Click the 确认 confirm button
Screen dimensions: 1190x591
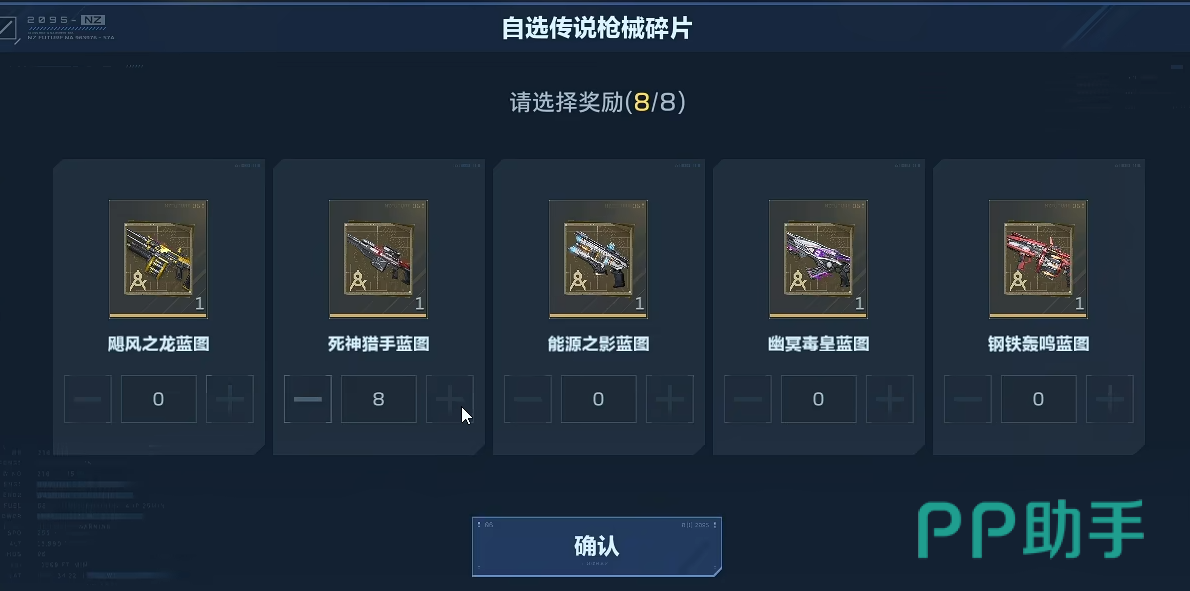pyautogui.click(x=597, y=546)
